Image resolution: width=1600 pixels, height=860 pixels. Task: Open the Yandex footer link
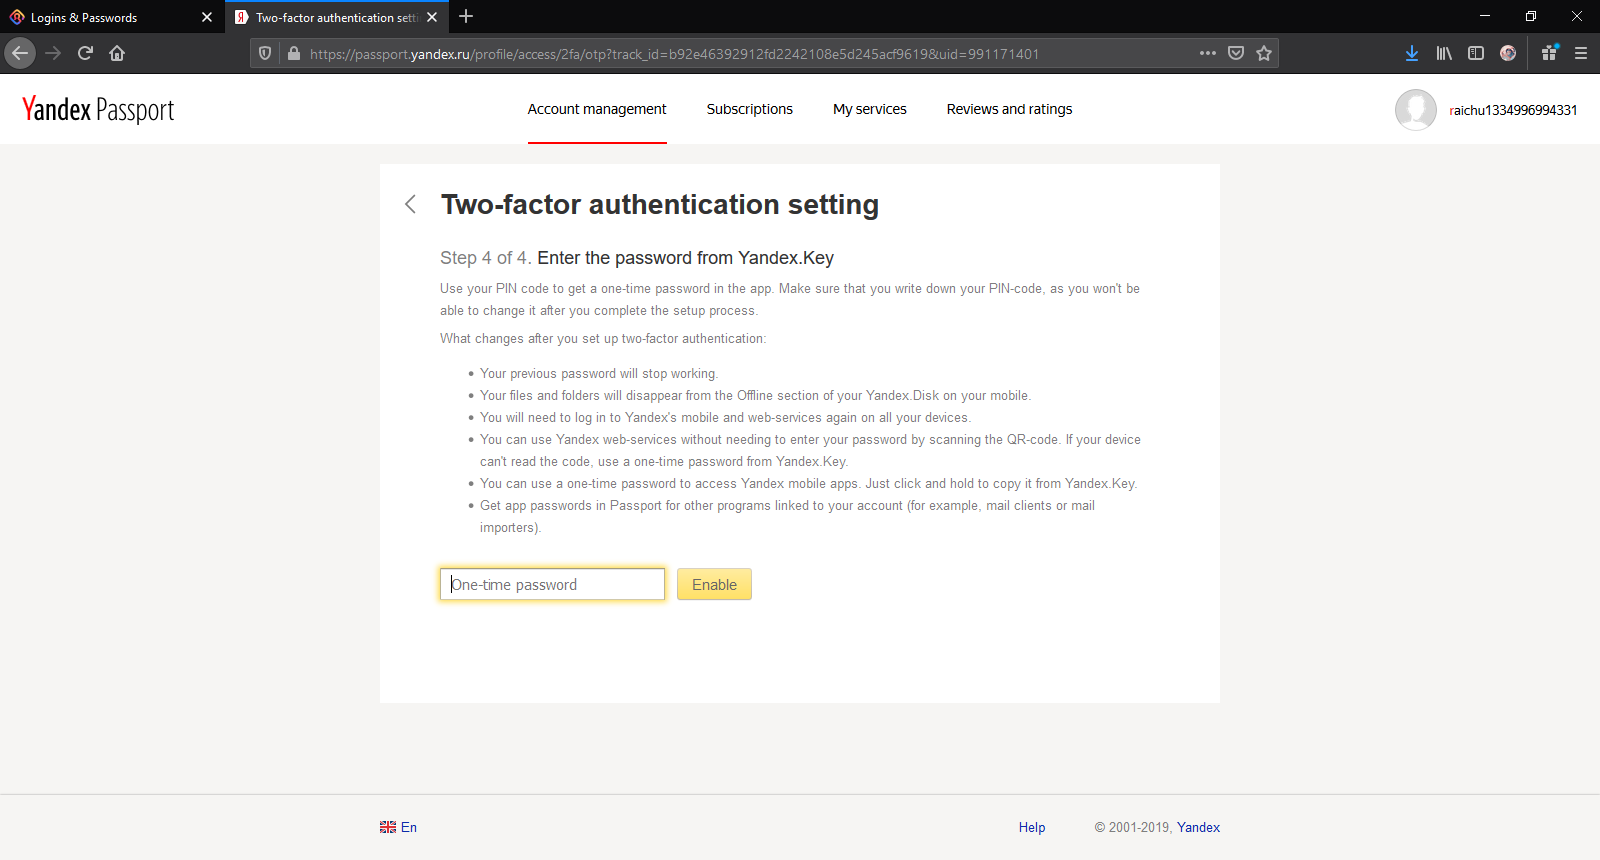[1198, 827]
